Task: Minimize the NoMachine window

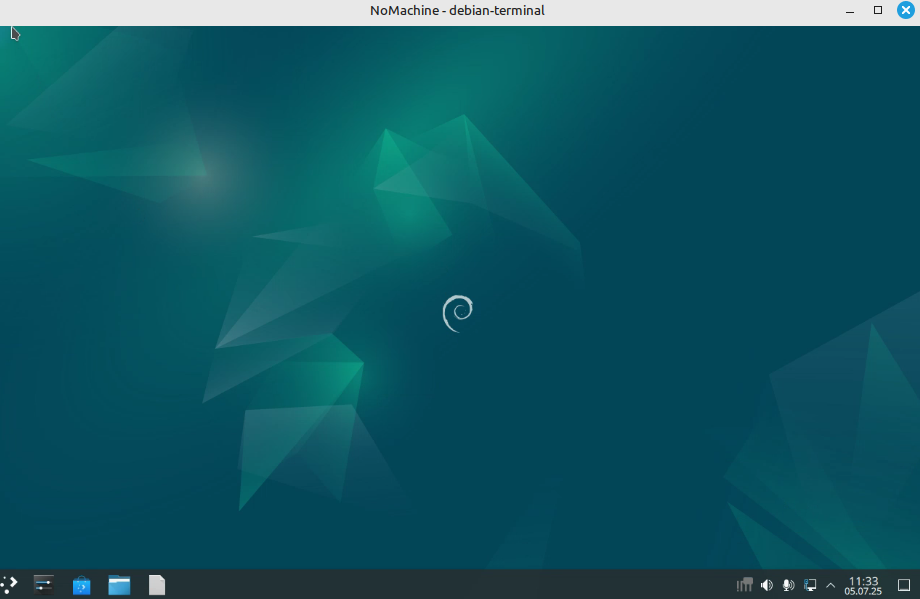Action: pos(850,11)
